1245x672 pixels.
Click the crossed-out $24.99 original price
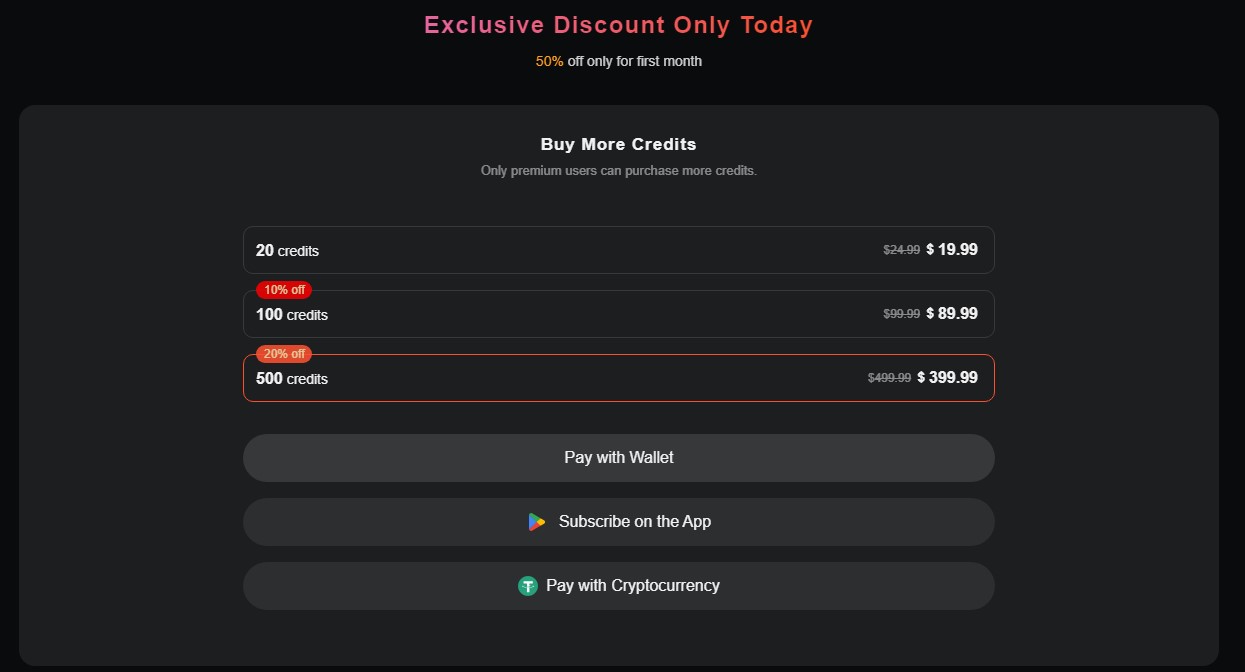click(901, 250)
